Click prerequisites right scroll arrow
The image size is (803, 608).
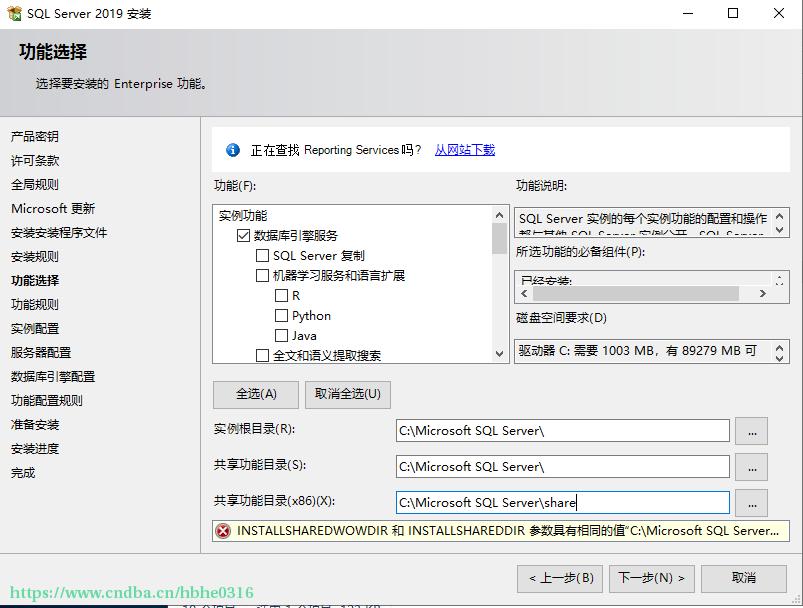pos(763,293)
